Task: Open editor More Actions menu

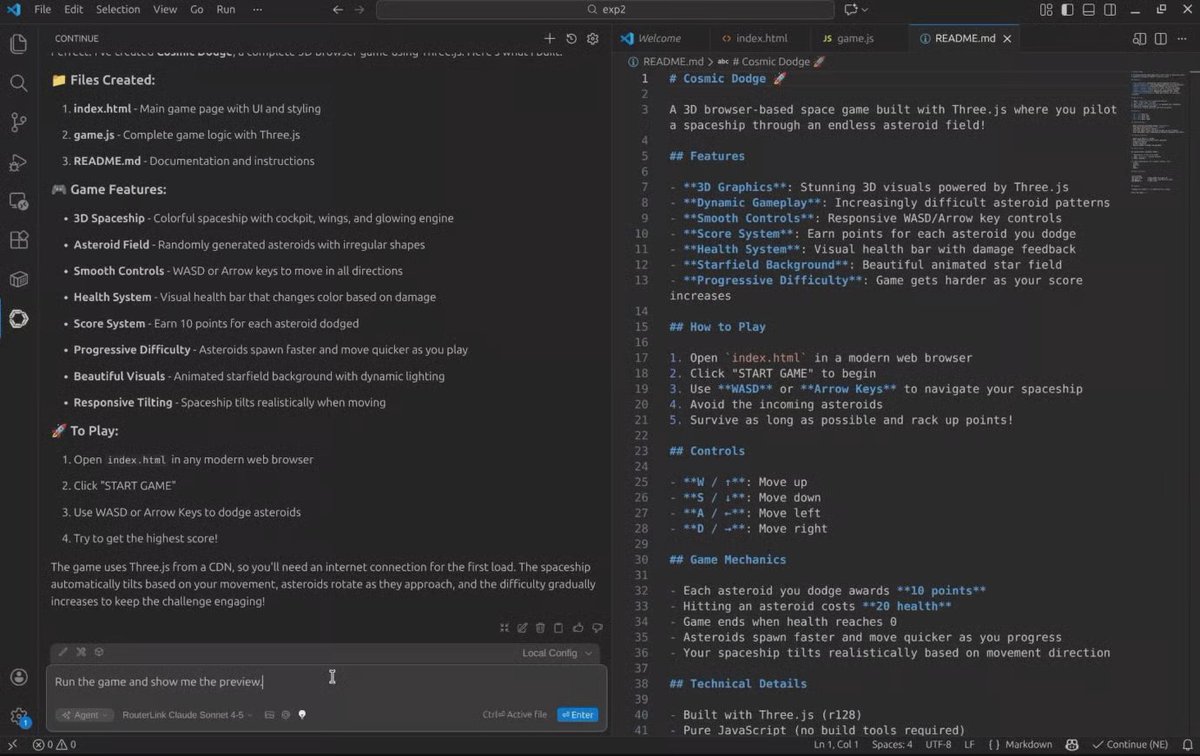Action: 1182,39
